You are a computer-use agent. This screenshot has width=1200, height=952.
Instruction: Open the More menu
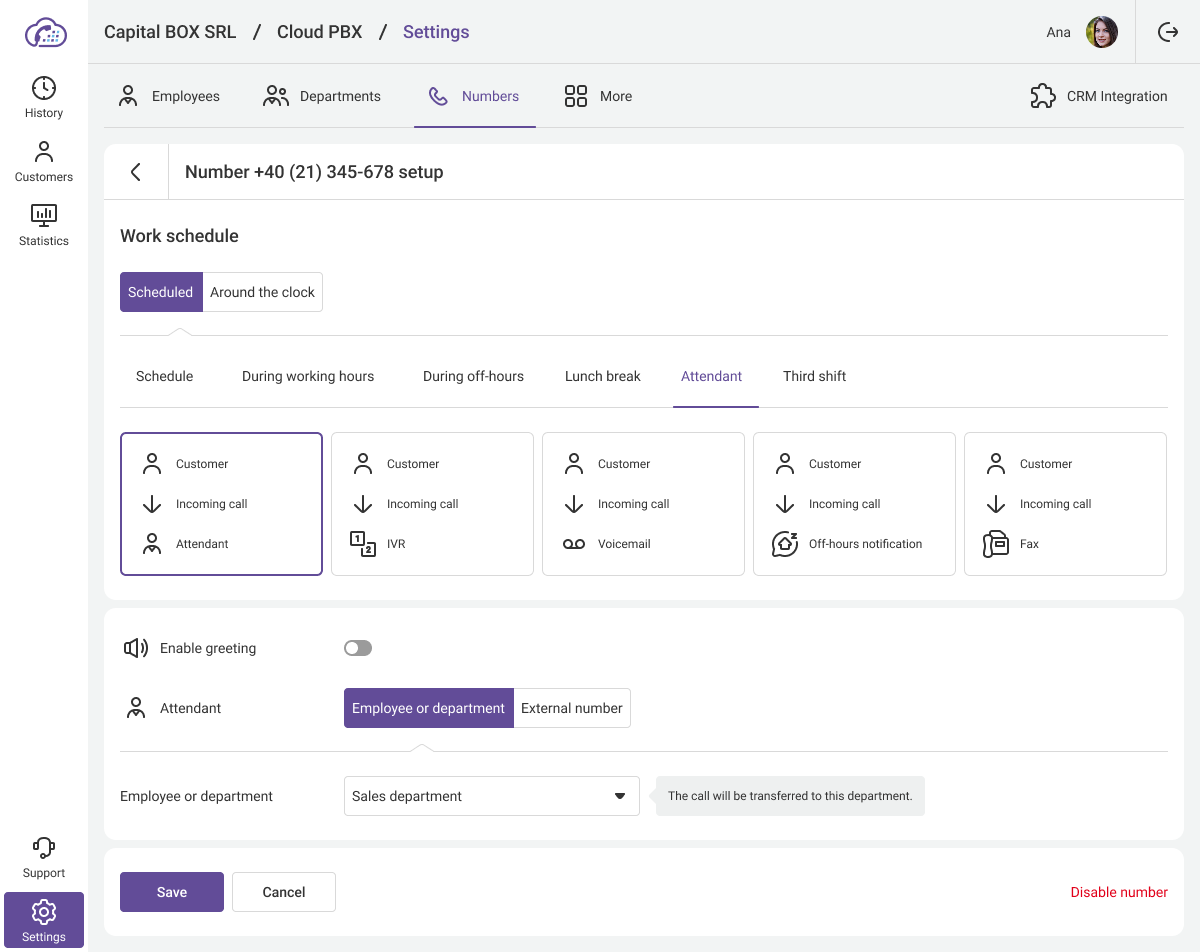[598, 96]
